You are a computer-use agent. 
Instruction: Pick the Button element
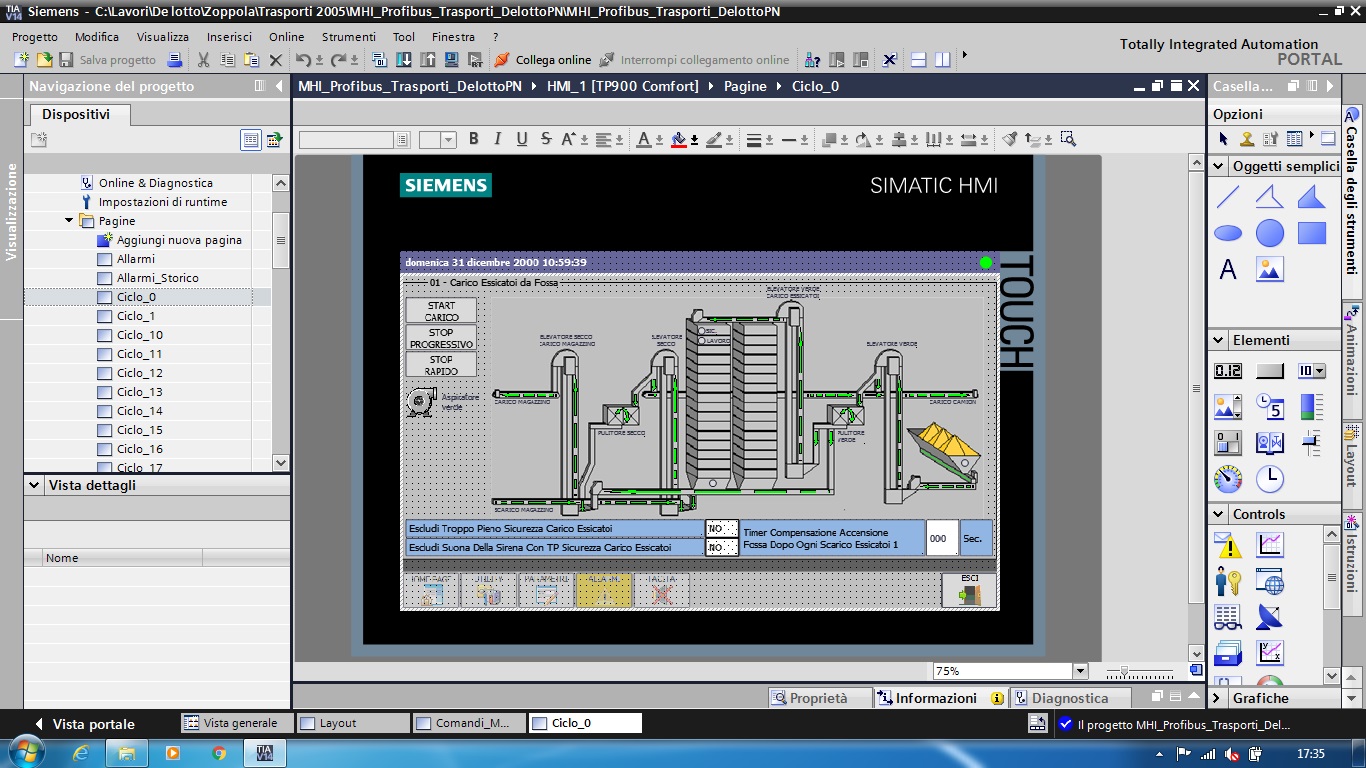tap(1270, 371)
